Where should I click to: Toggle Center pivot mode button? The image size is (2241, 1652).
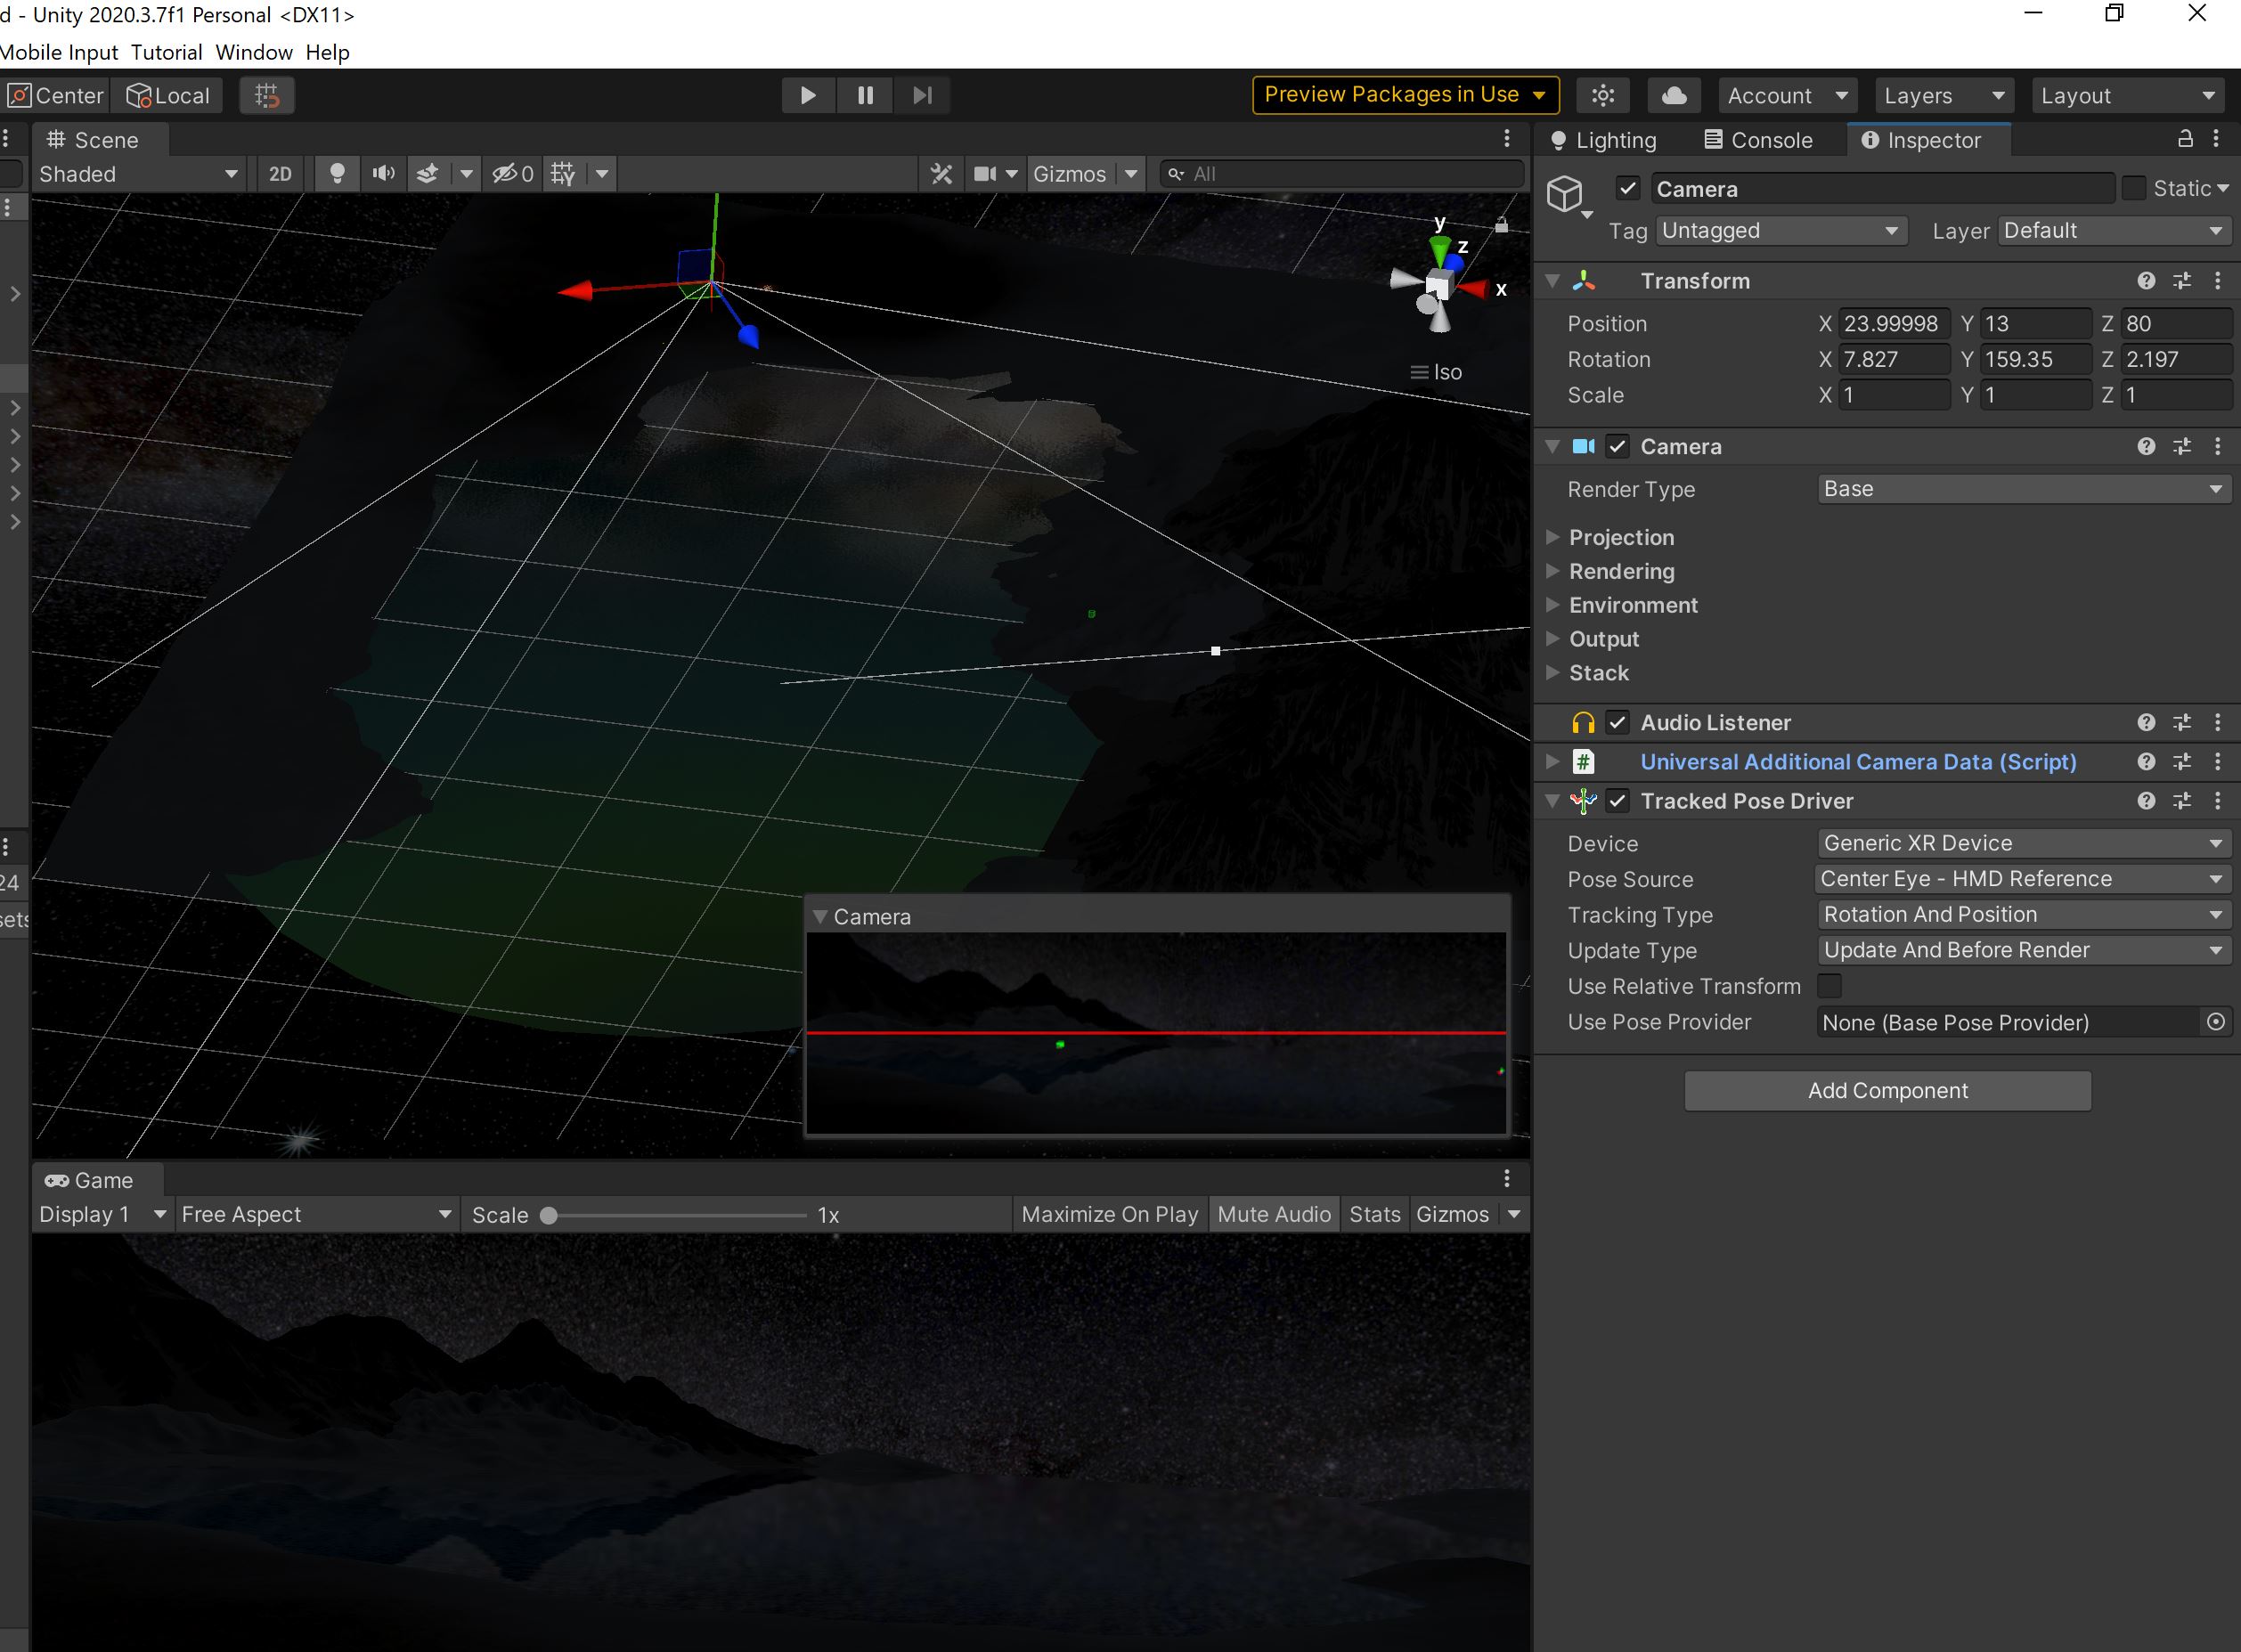point(55,95)
